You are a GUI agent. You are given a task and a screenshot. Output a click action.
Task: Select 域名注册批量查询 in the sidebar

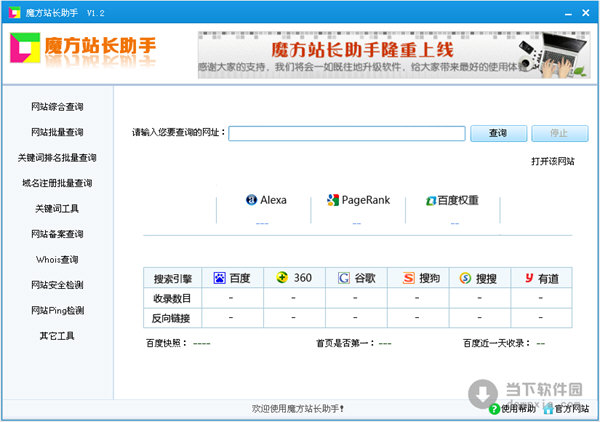[57, 183]
